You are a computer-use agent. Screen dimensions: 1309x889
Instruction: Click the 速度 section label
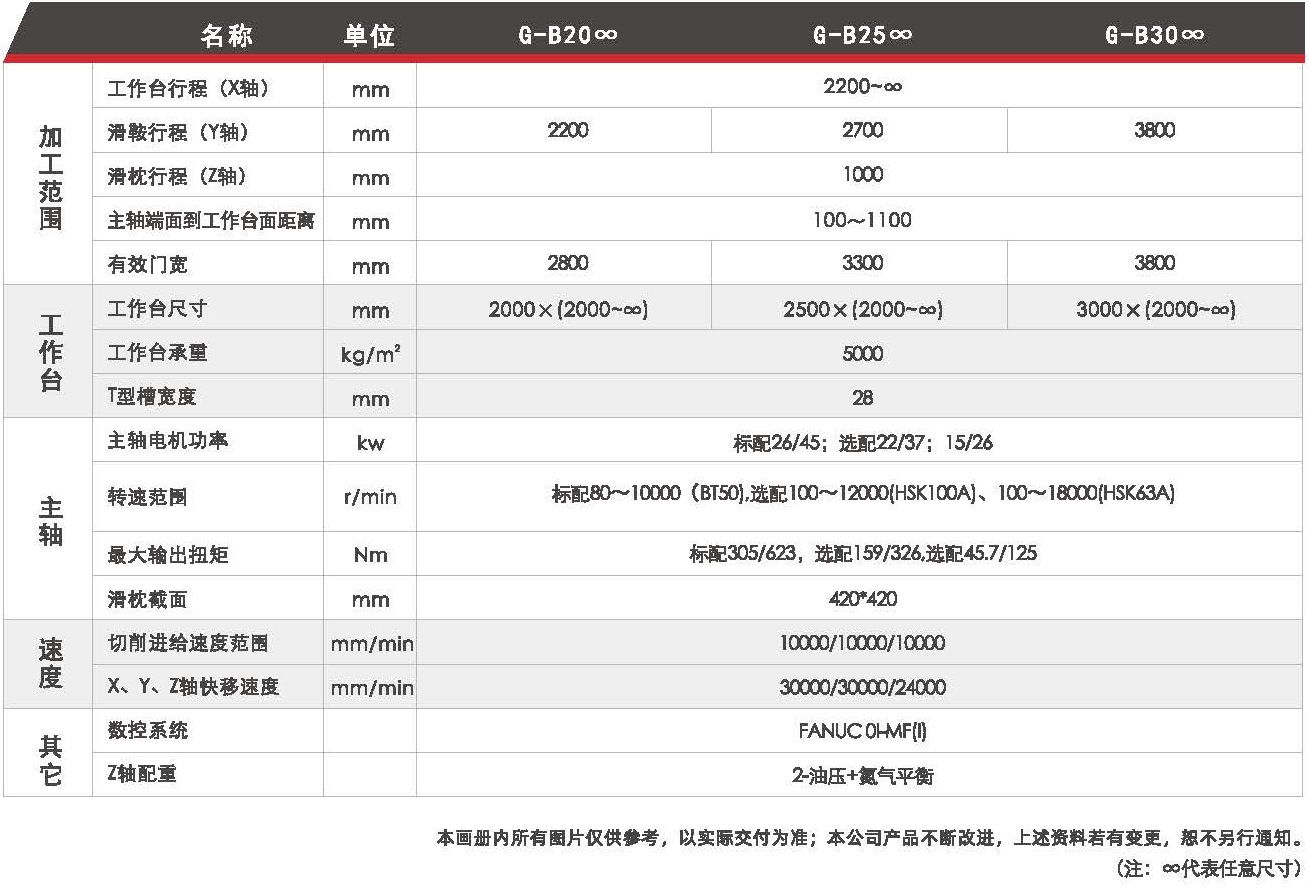(49, 664)
